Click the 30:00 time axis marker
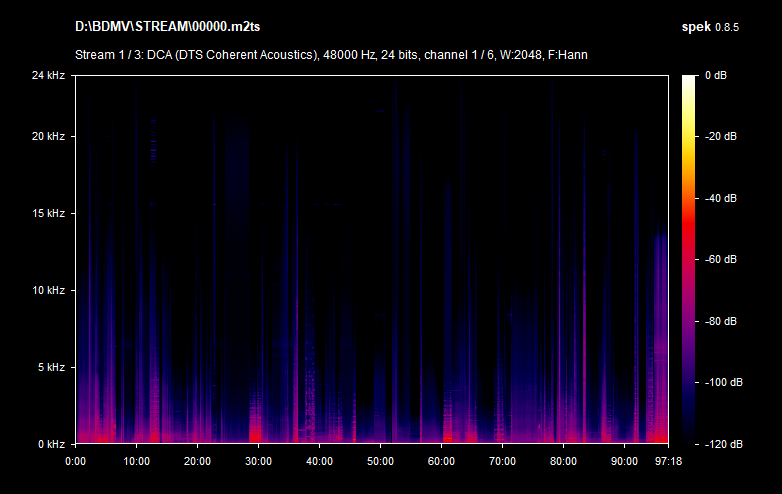This screenshot has width=782, height=494. pyautogui.click(x=258, y=461)
